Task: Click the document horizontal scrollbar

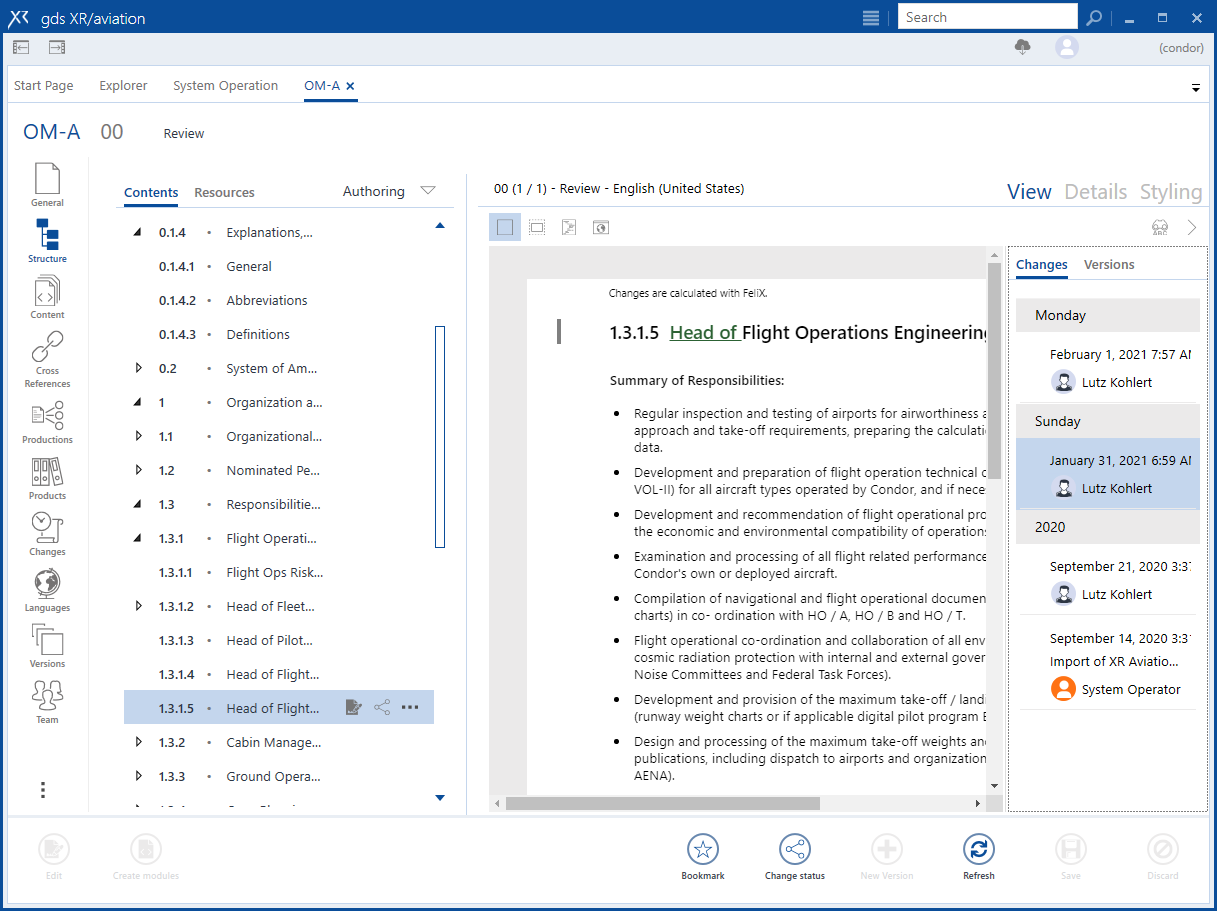Action: tap(662, 803)
